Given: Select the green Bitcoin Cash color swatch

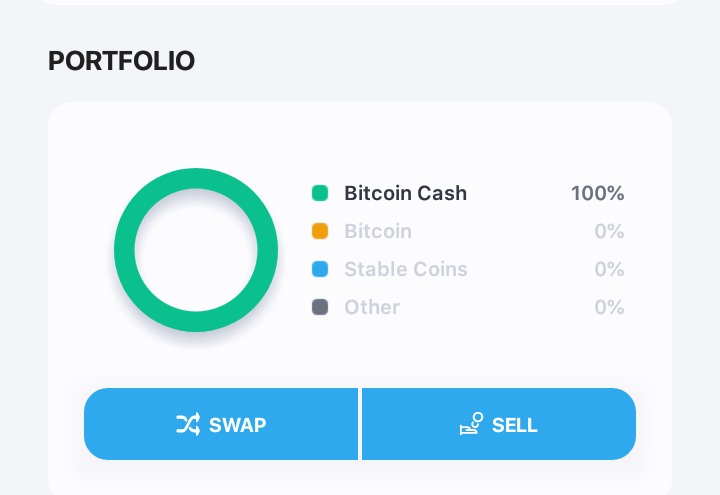Looking at the screenshot, I should 320,193.
